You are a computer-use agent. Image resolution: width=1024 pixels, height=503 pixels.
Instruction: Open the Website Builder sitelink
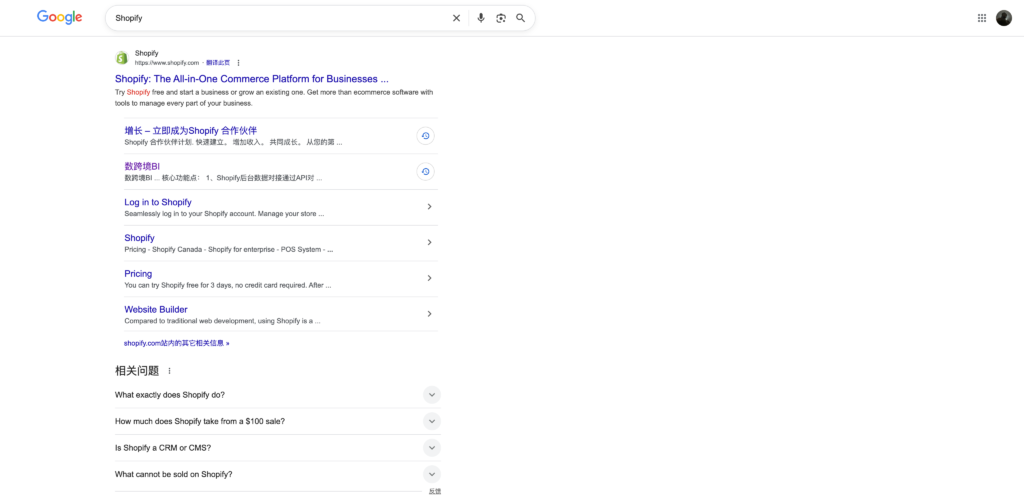click(156, 309)
